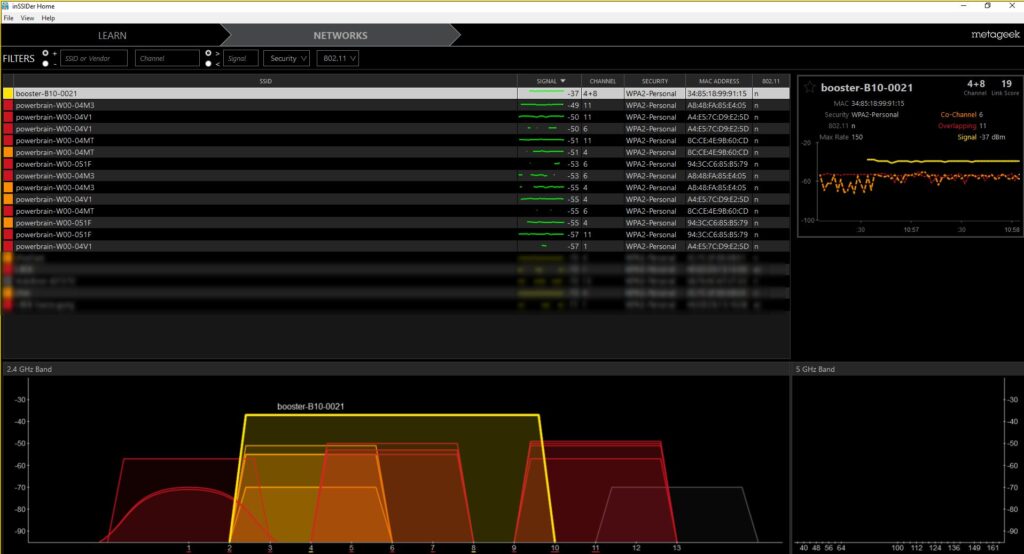Image resolution: width=1024 pixels, height=554 pixels.
Task: Click orange swatch of powerbrain-W00-04MT channel 4
Action: [8, 152]
